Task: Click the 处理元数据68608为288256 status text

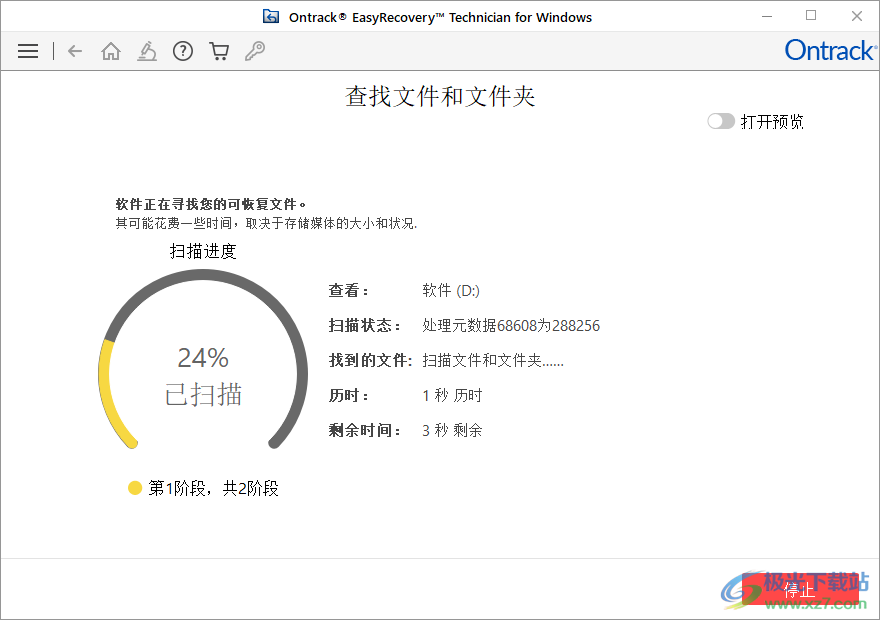Action: (x=511, y=325)
